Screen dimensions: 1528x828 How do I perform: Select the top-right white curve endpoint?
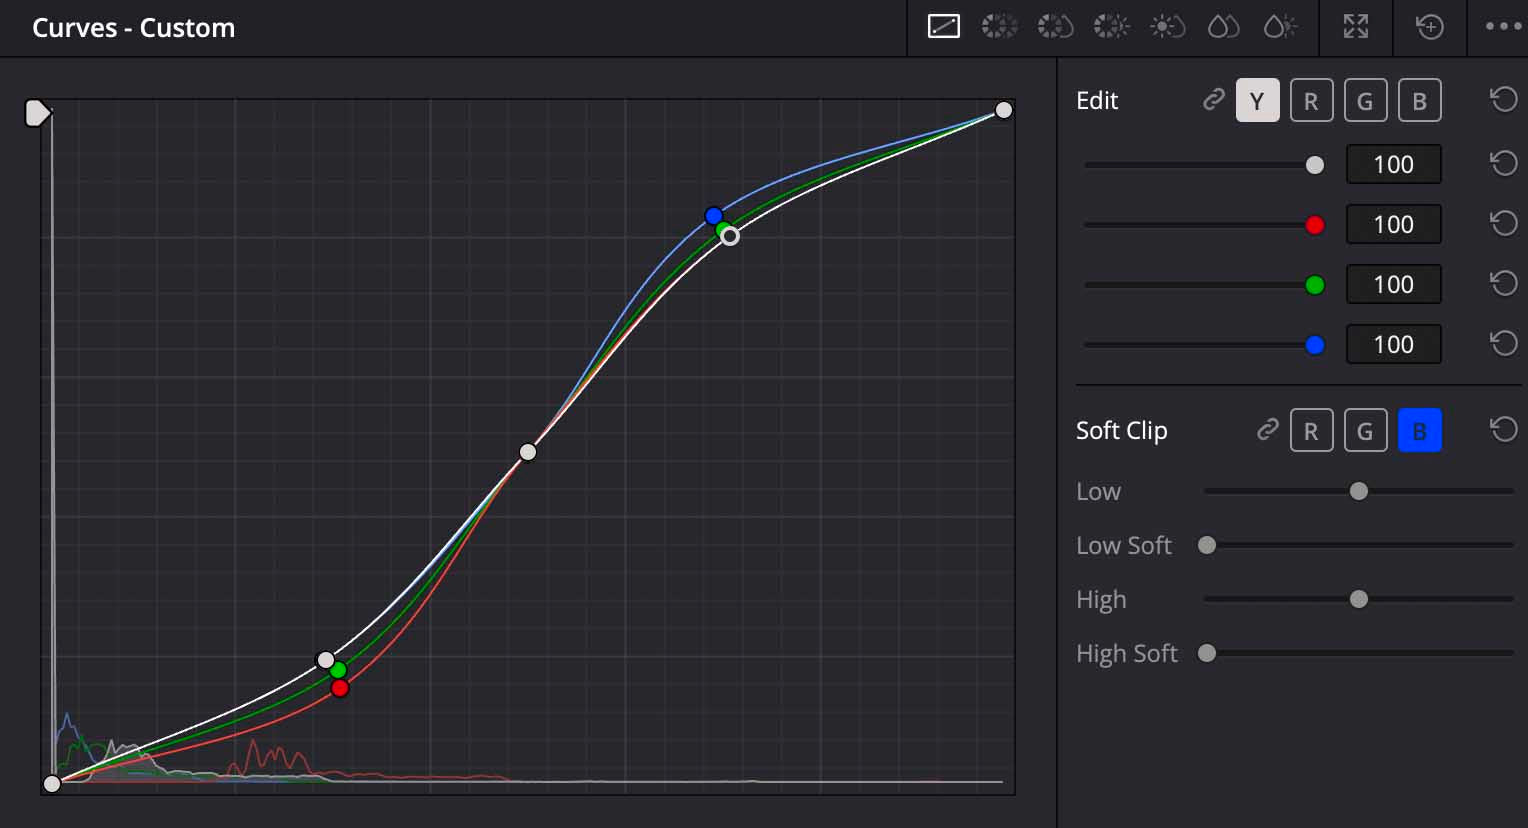tap(1004, 110)
